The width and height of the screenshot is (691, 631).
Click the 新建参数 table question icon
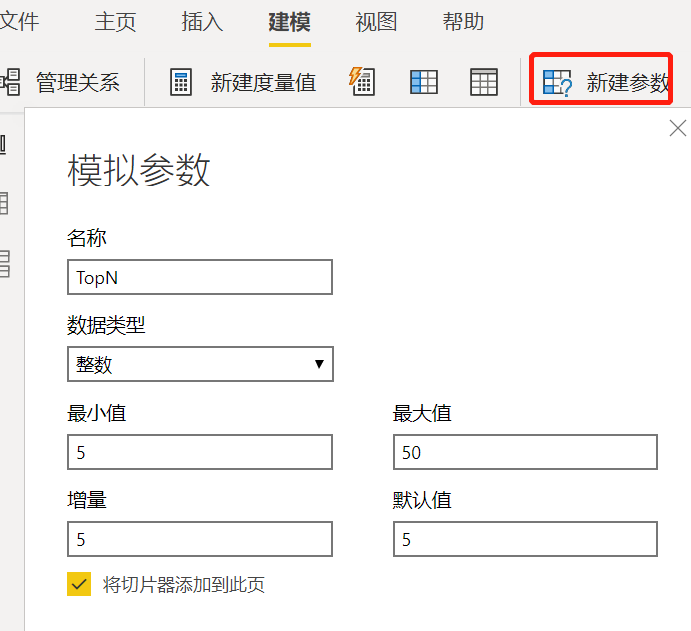coord(557,83)
